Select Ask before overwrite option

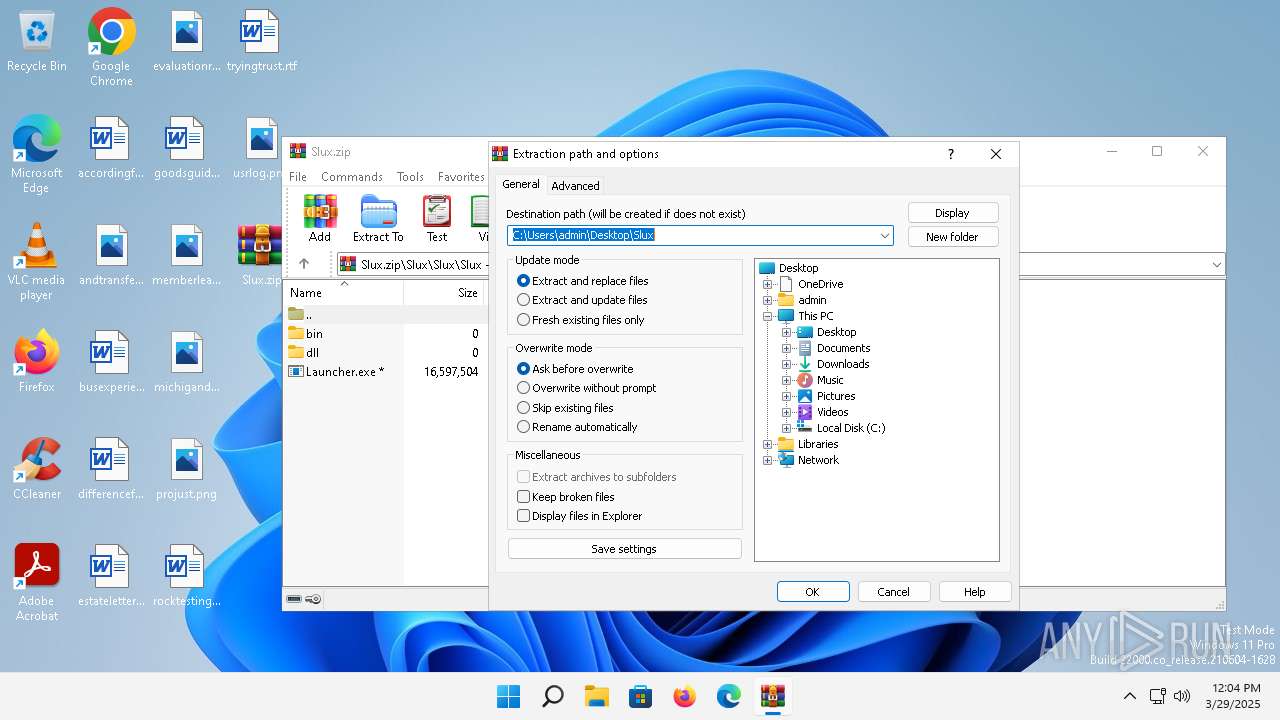(575, 369)
